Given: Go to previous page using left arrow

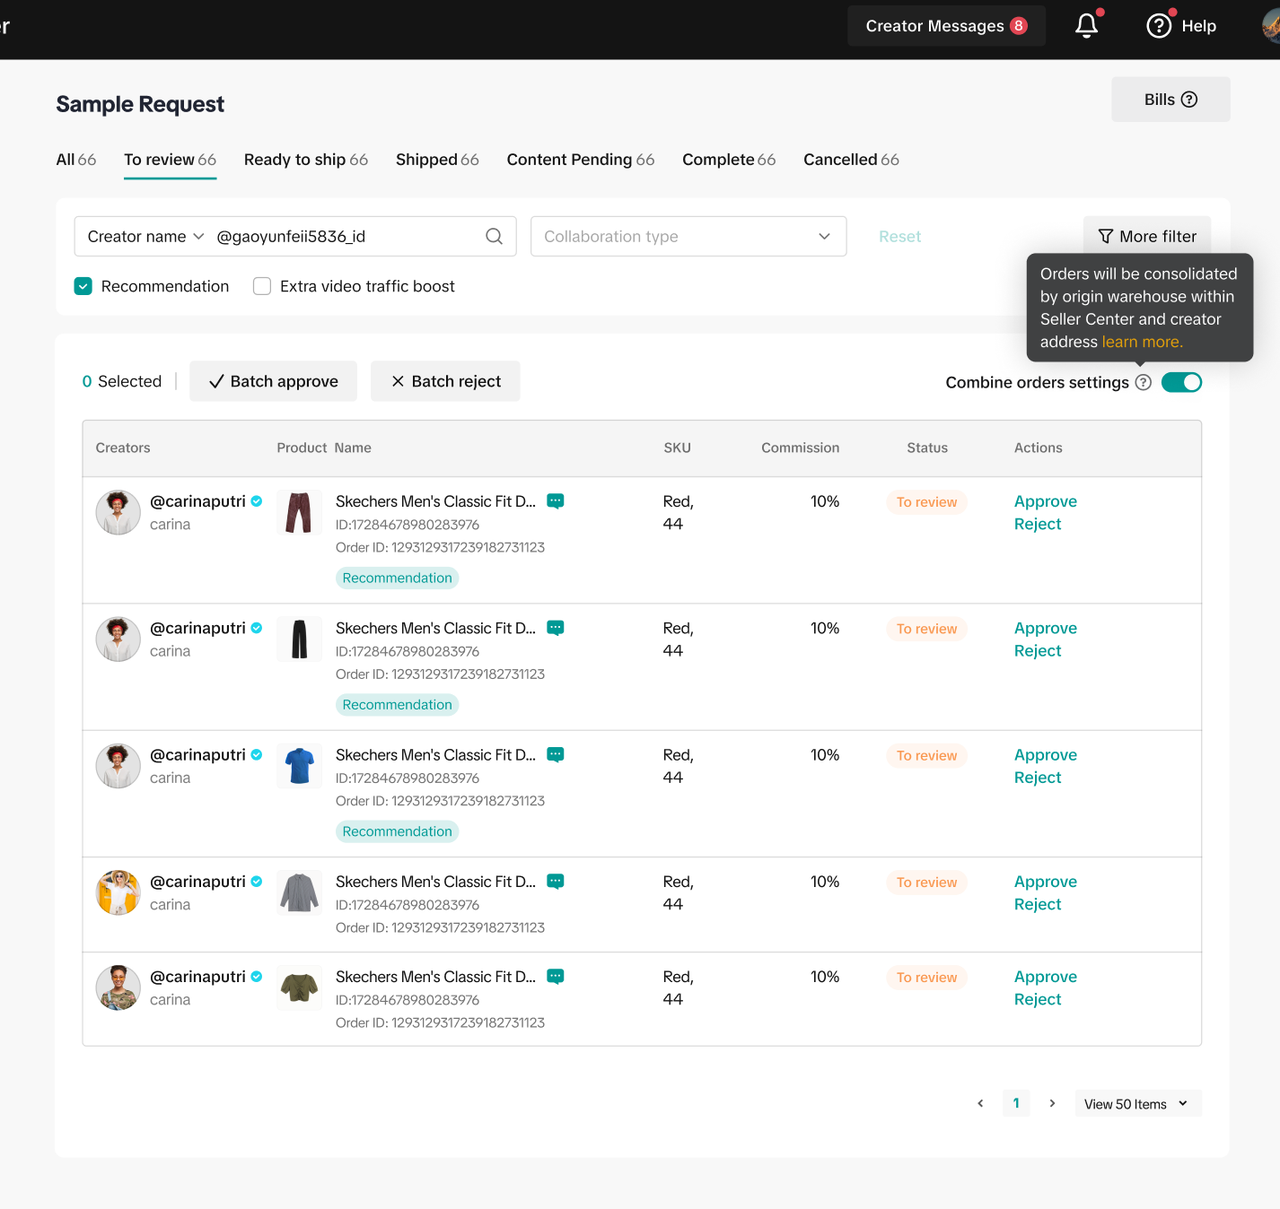Looking at the screenshot, I should [x=980, y=1104].
